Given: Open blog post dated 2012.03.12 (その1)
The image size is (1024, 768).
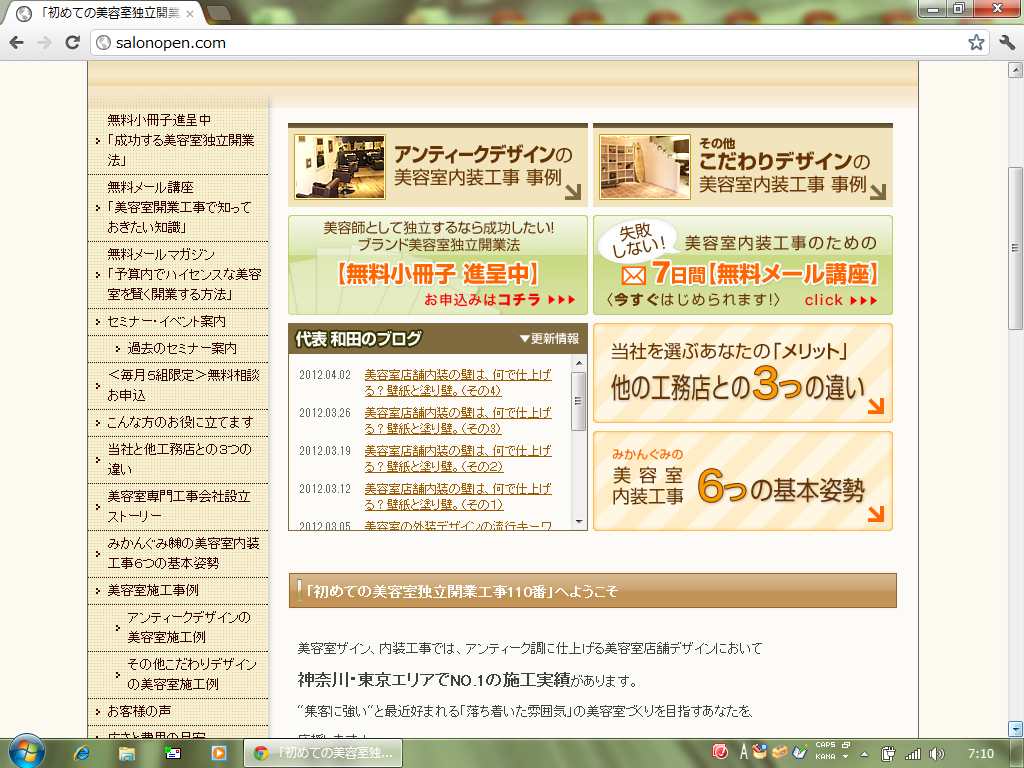Looking at the screenshot, I should 458,496.
